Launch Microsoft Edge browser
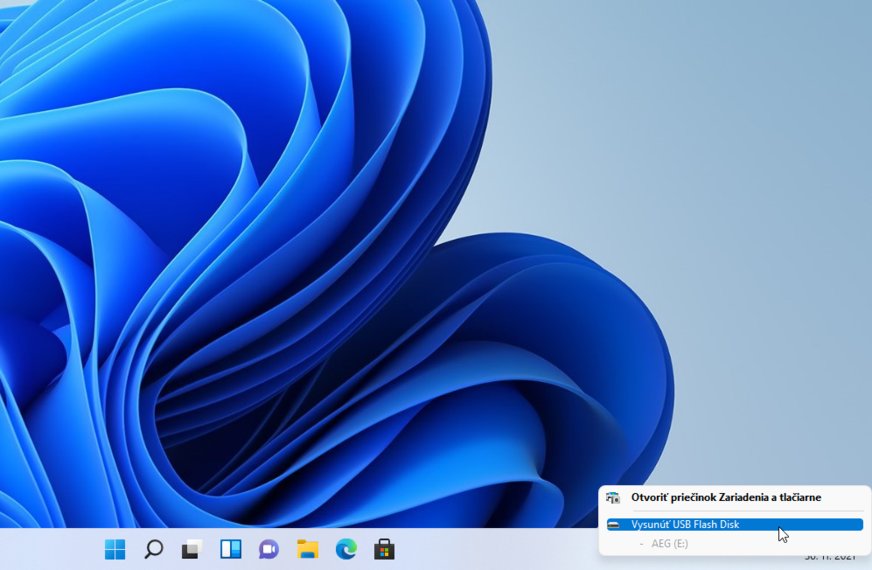Image resolution: width=872 pixels, height=570 pixels. click(345, 549)
